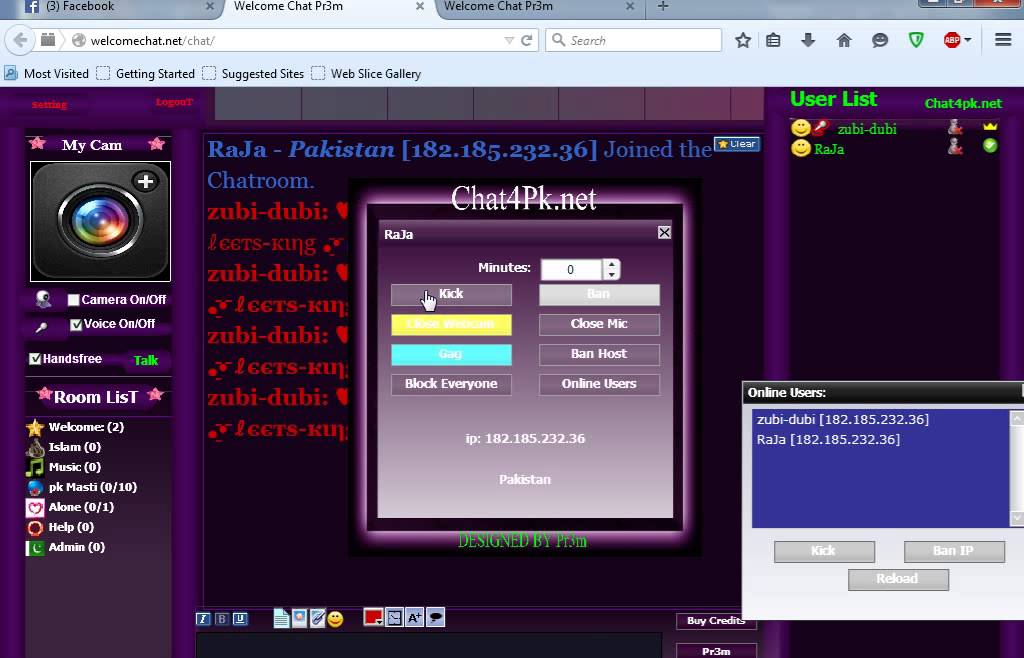Viewport: 1024px width, 658px height.
Task: Click the webcam icon beside Camera On/Off
Action: (44, 299)
